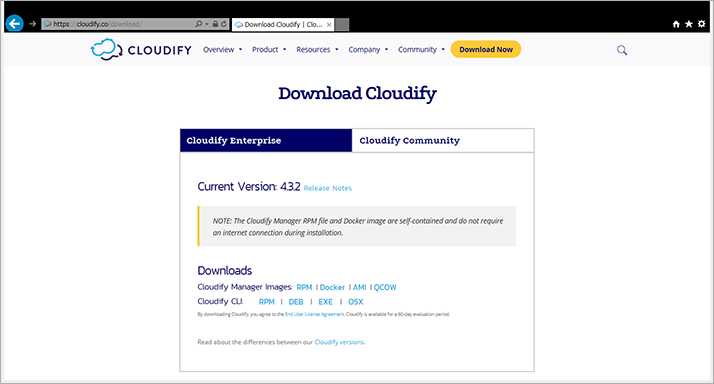The height and width of the screenshot is (384, 714).
Task: Open the AMI manager image link
Action: tap(359, 287)
